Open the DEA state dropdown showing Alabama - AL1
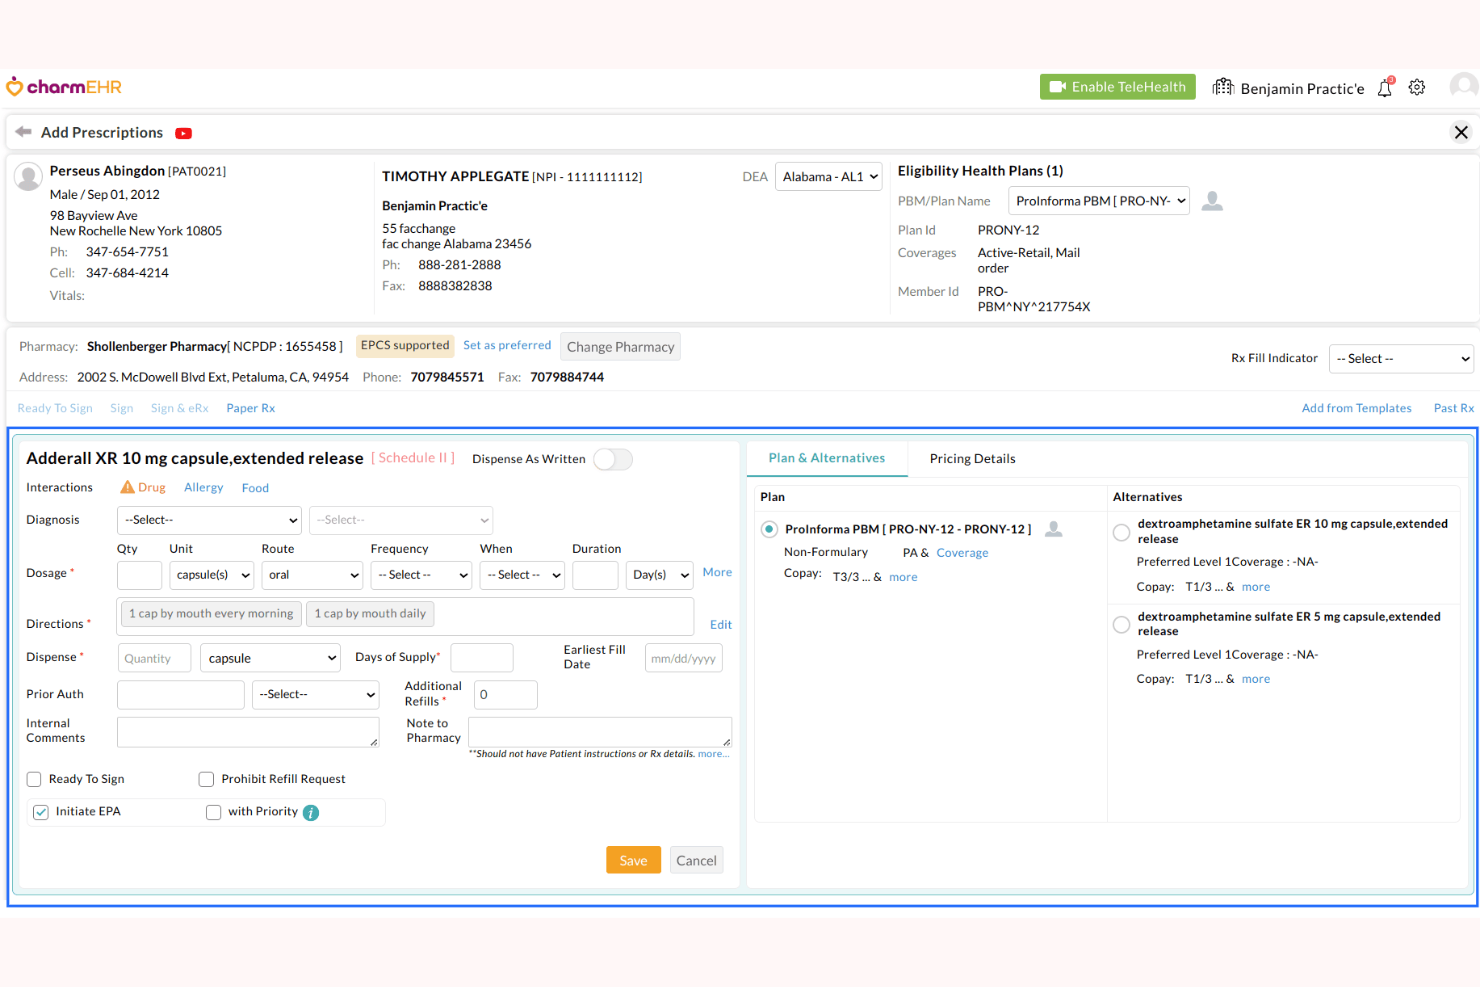1480x987 pixels. coord(828,176)
